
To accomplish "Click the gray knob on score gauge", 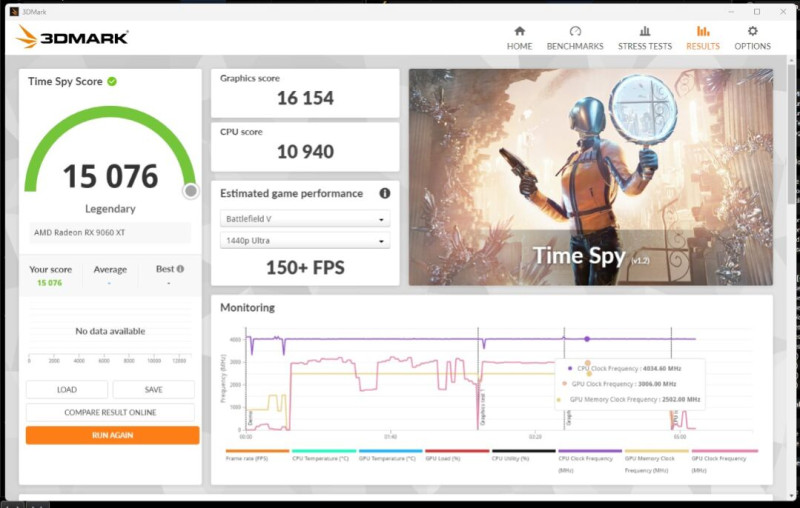I will click(191, 191).
